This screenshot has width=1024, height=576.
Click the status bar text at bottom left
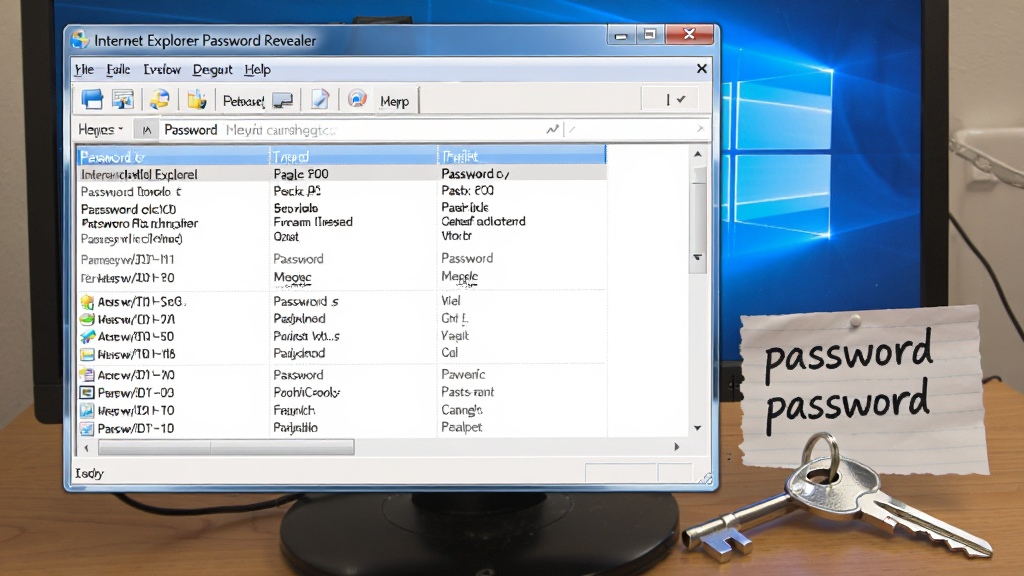pos(89,473)
